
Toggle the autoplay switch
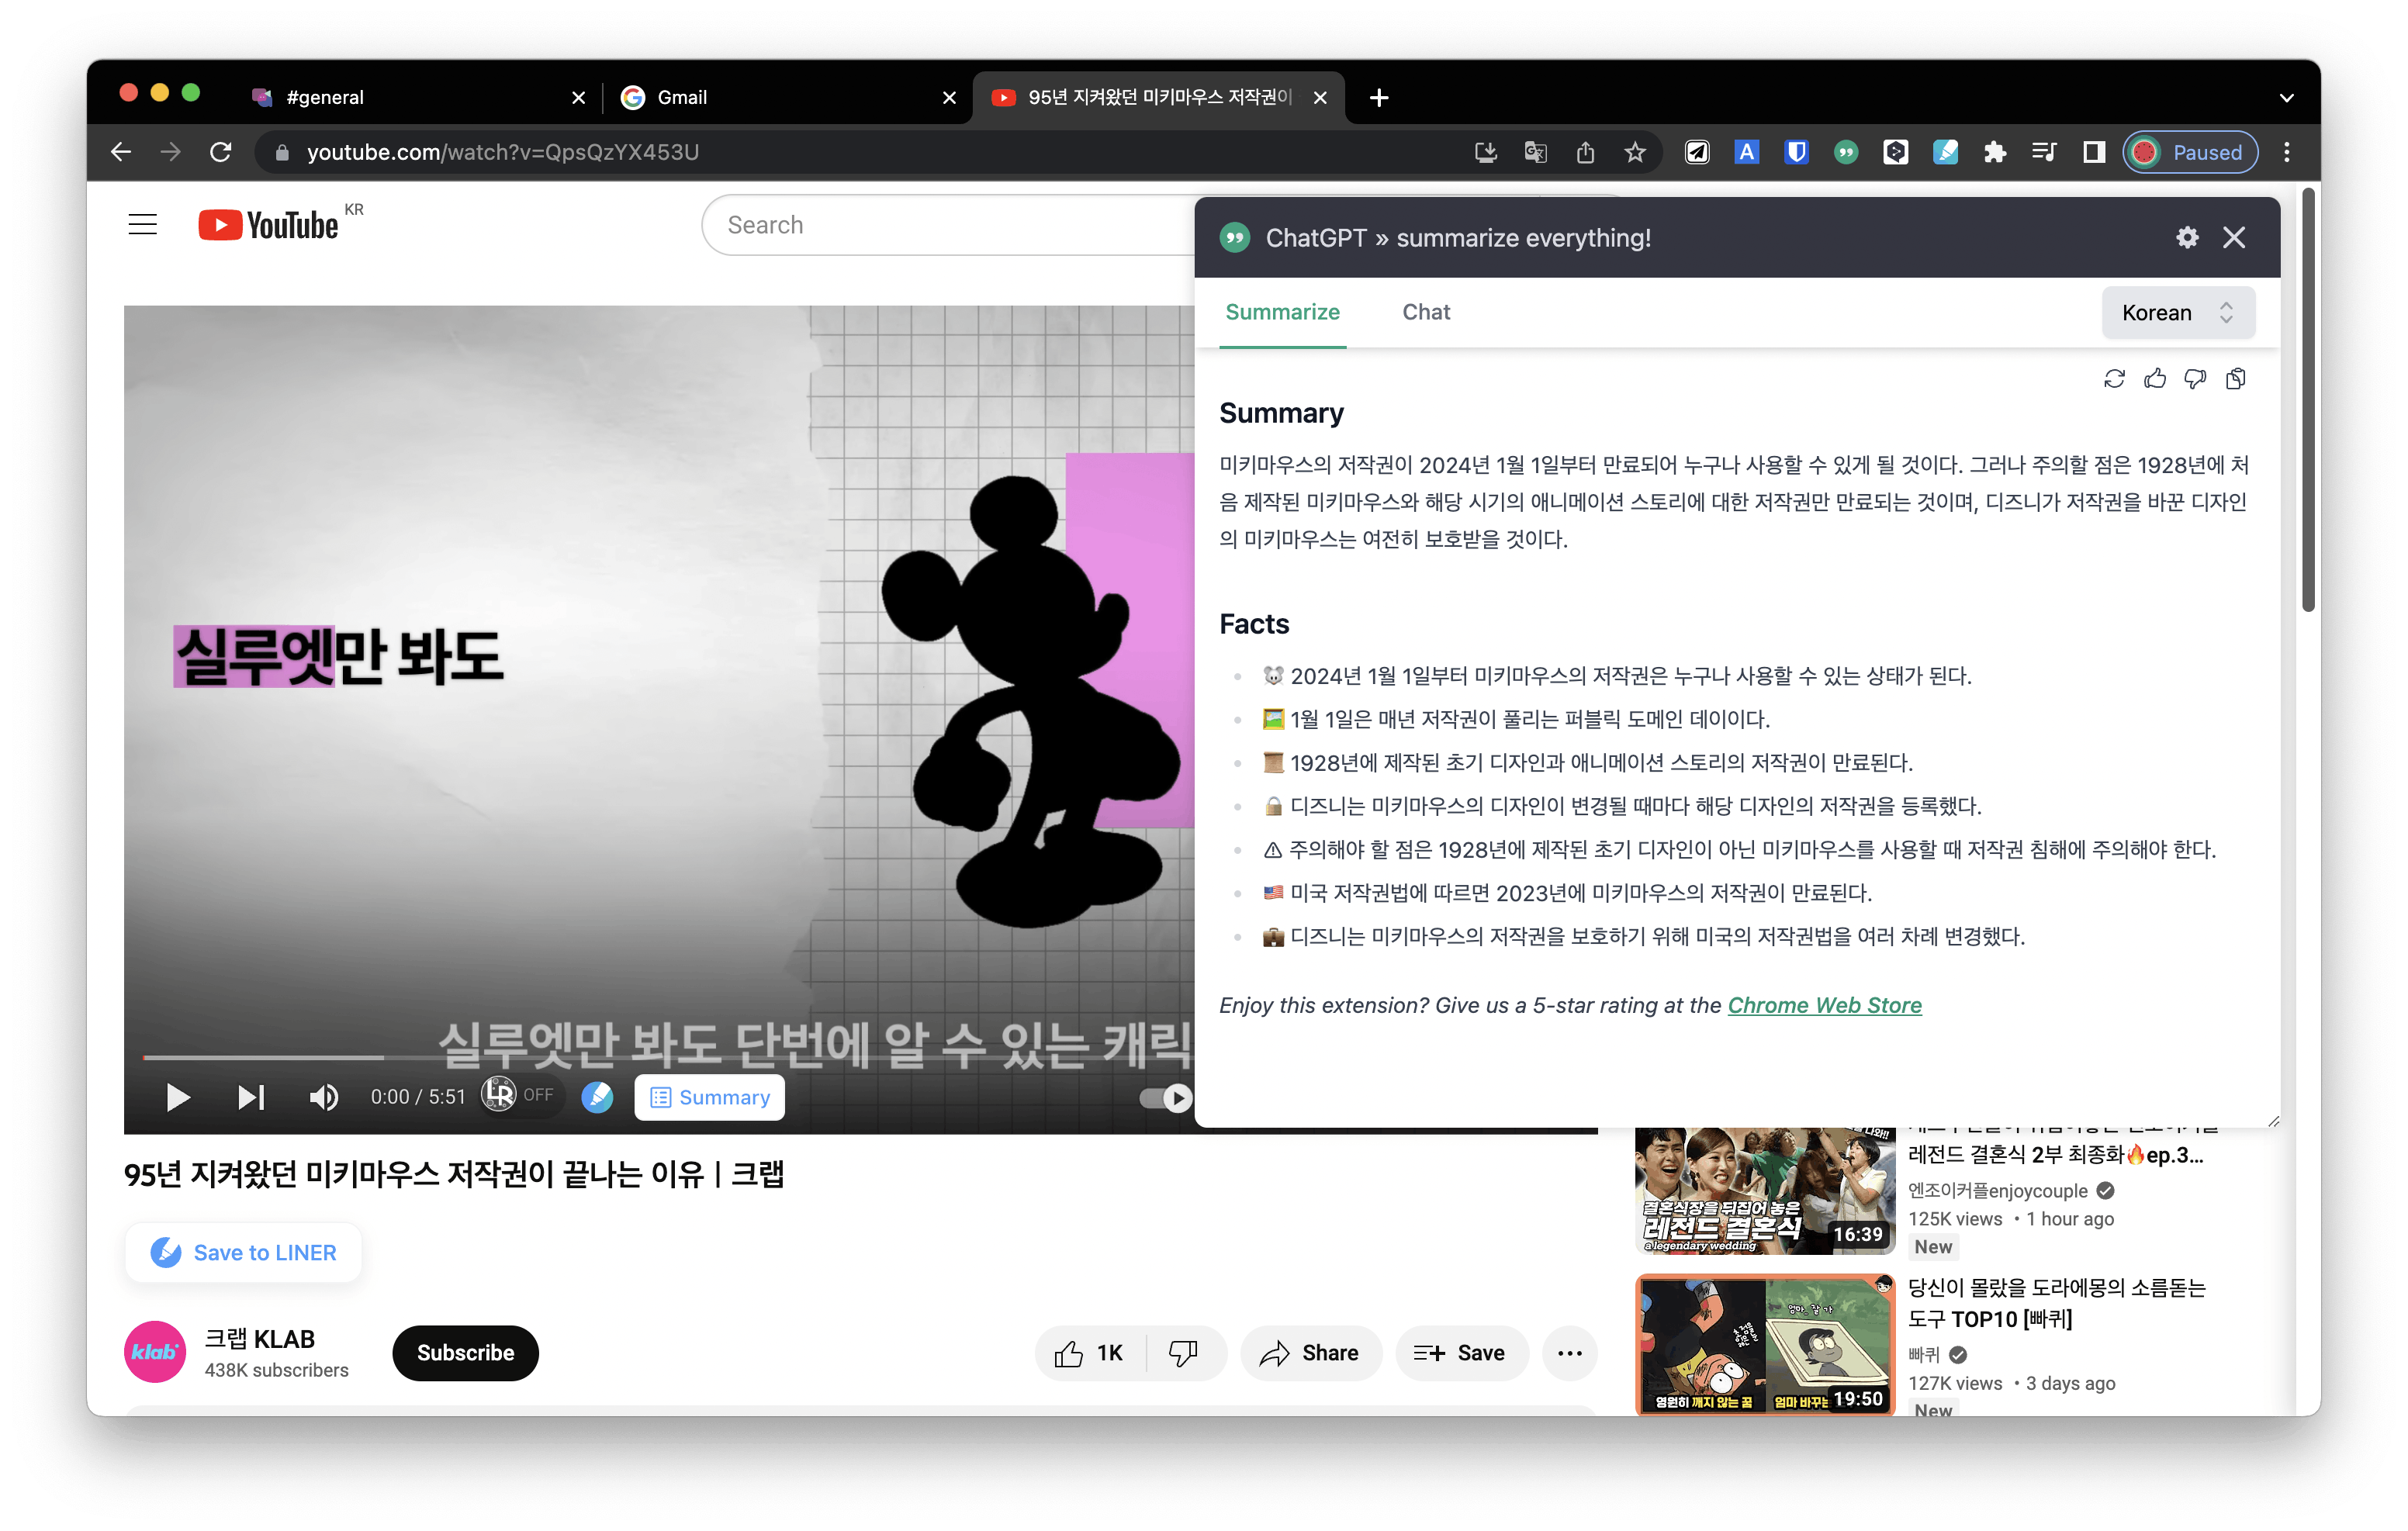click(1166, 1098)
